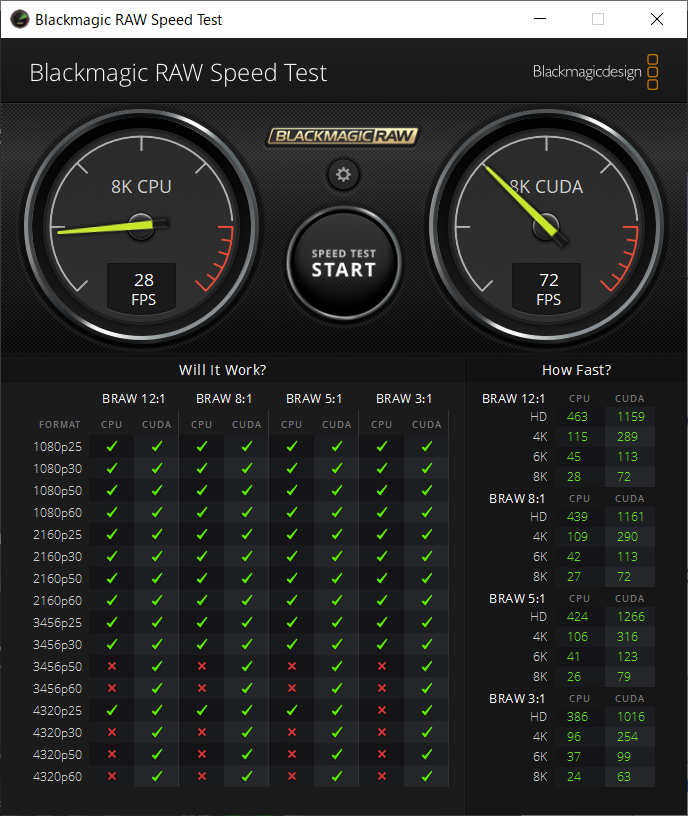The width and height of the screenshot is (688, 816).
Task: Select the 1080p25 format row label
Action: click(57, 447)
